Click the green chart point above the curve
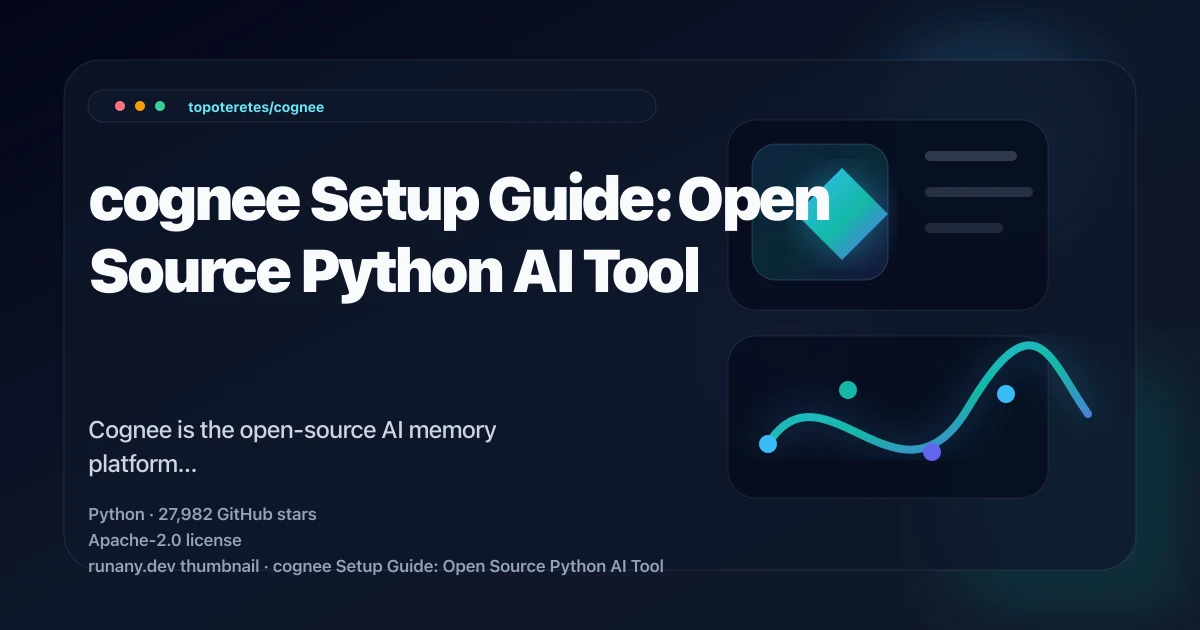This screenshot has height=630, width=1200. (x=848, y=390)
